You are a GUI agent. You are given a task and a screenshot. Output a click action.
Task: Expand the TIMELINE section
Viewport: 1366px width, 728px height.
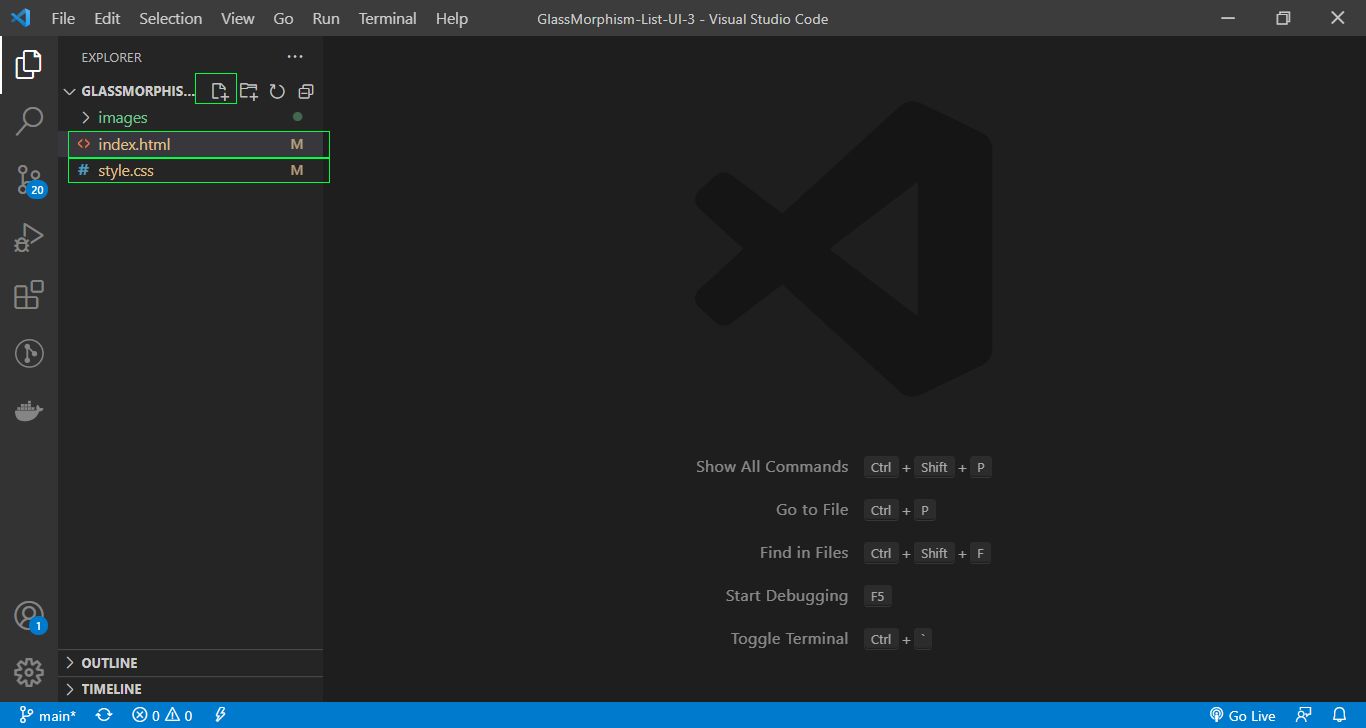coord(191,689)
